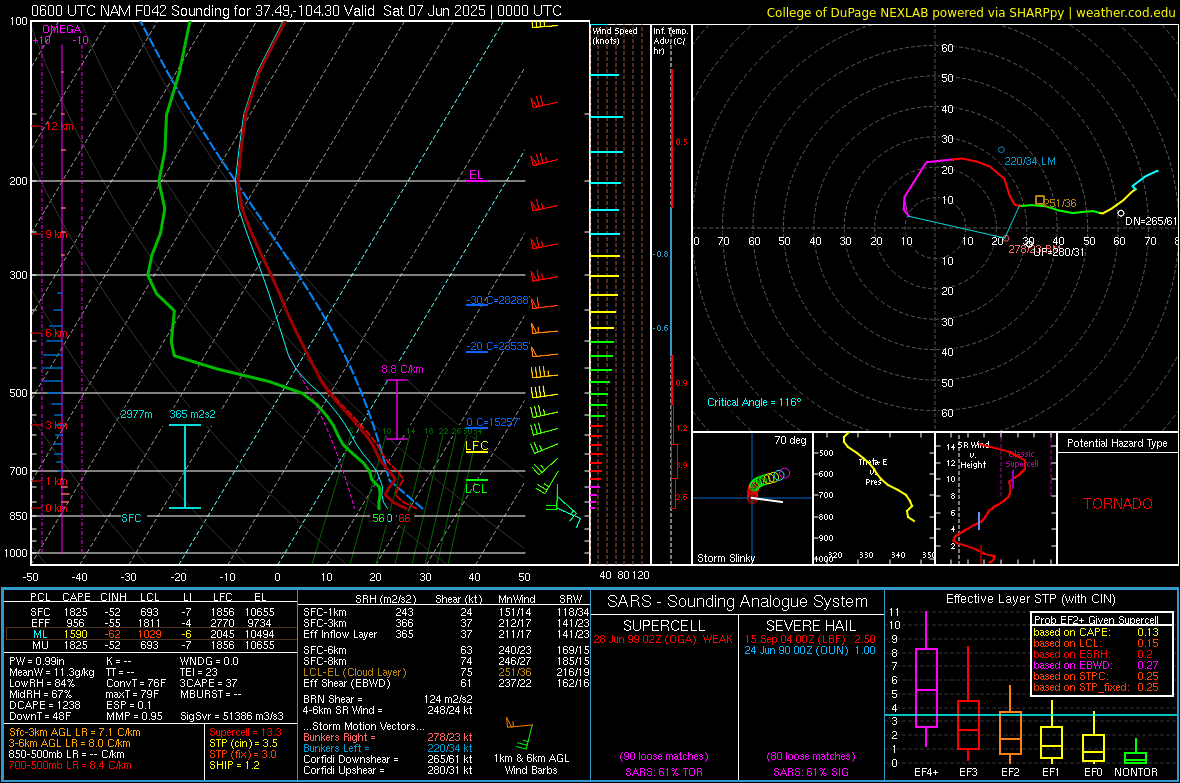Click the 'STP (cin) = 3.5' index

point(243,743)
